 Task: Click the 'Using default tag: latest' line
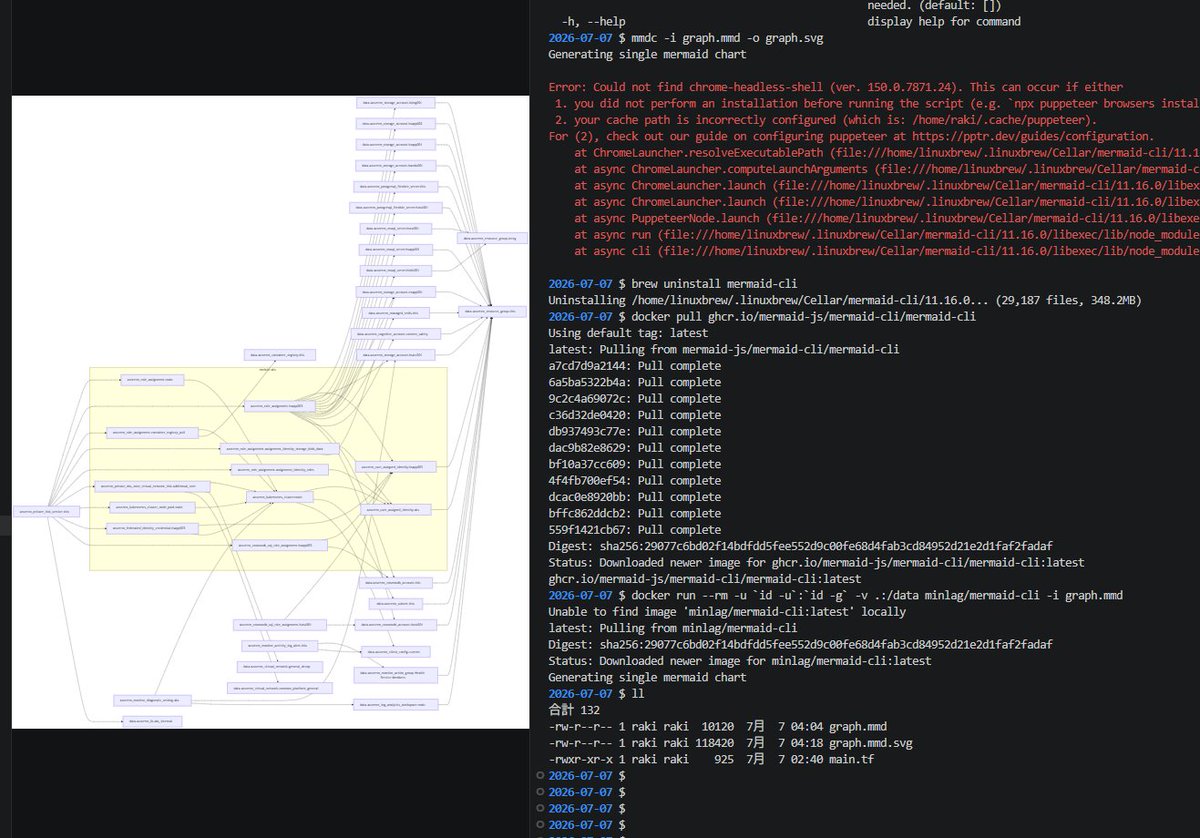[628, 333]
